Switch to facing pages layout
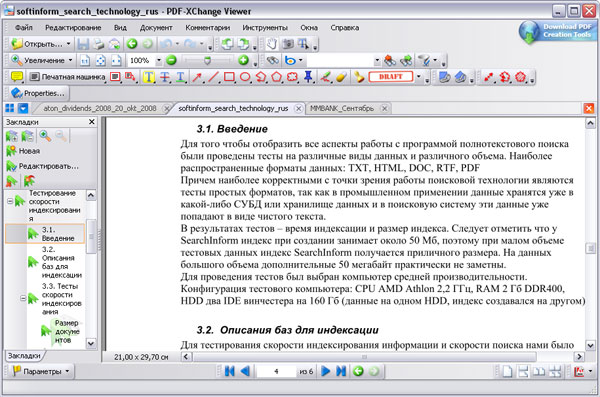 [539, 371]
